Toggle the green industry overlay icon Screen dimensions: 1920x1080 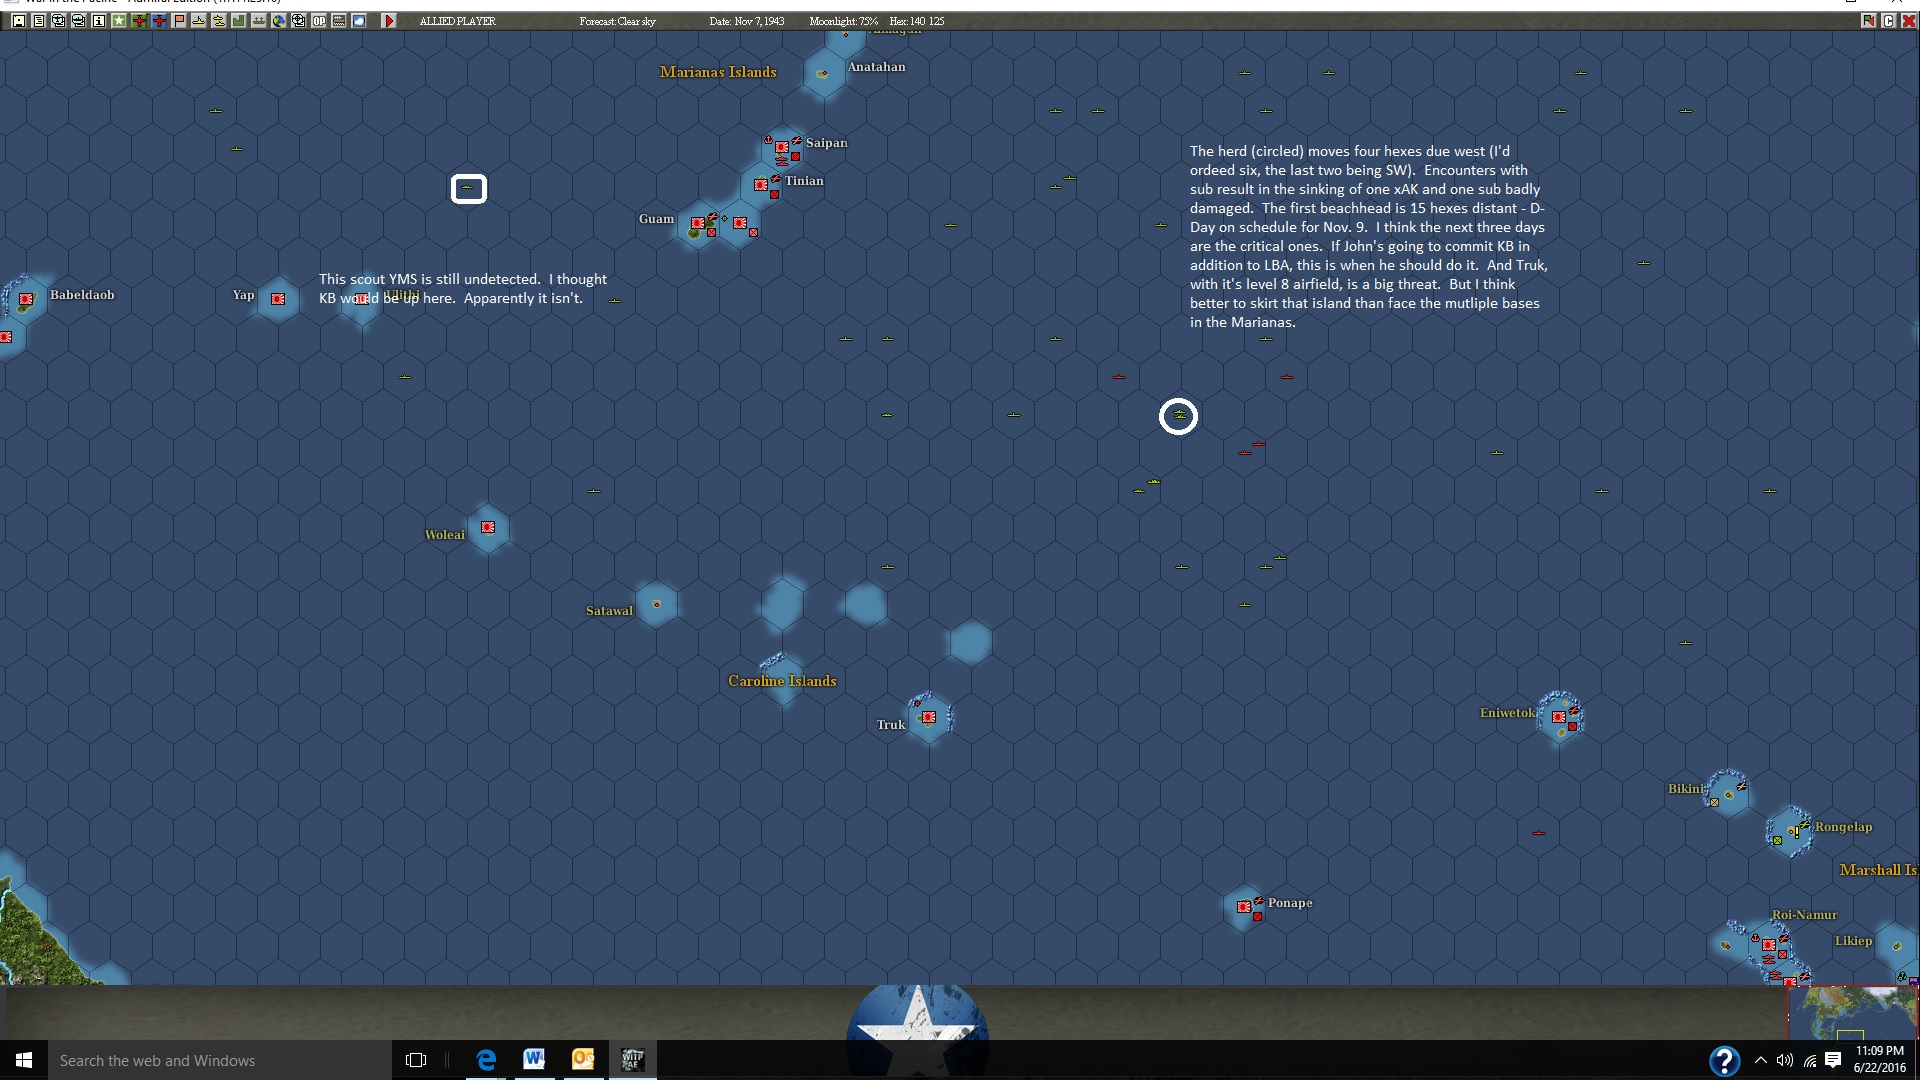(239, 21)
